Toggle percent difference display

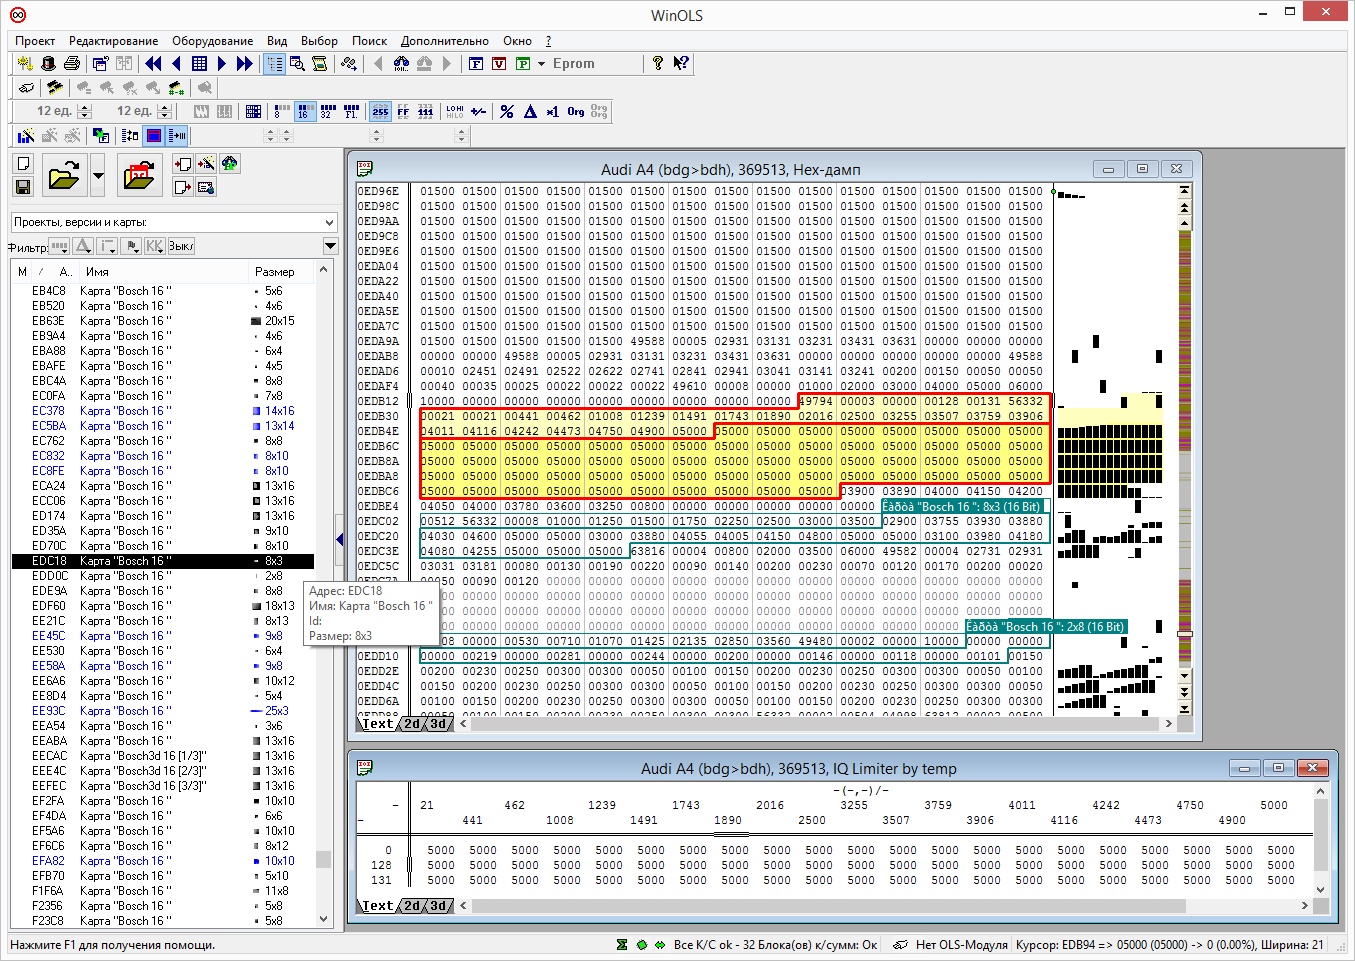[x=507, y=111]
